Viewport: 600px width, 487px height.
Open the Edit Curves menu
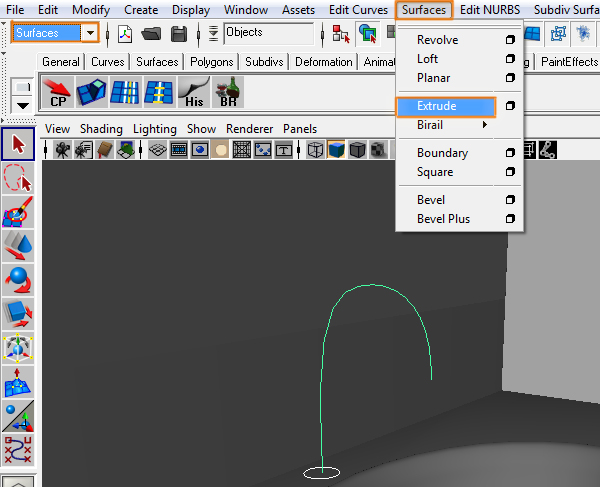(x=358, y=10)
